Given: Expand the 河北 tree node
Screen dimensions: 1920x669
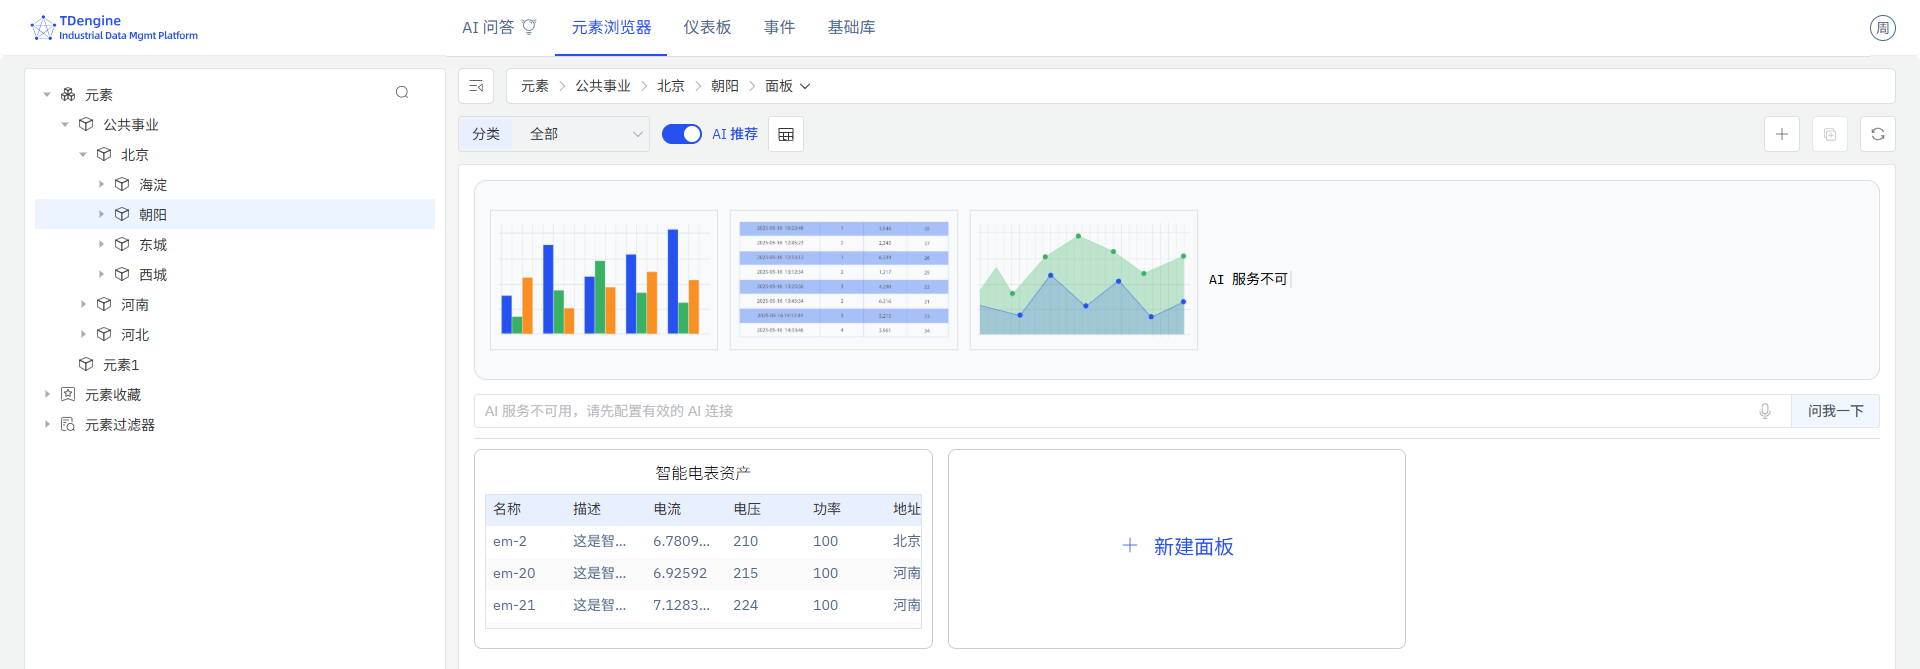Looking at the screenshot, I should tap(83, 334).
